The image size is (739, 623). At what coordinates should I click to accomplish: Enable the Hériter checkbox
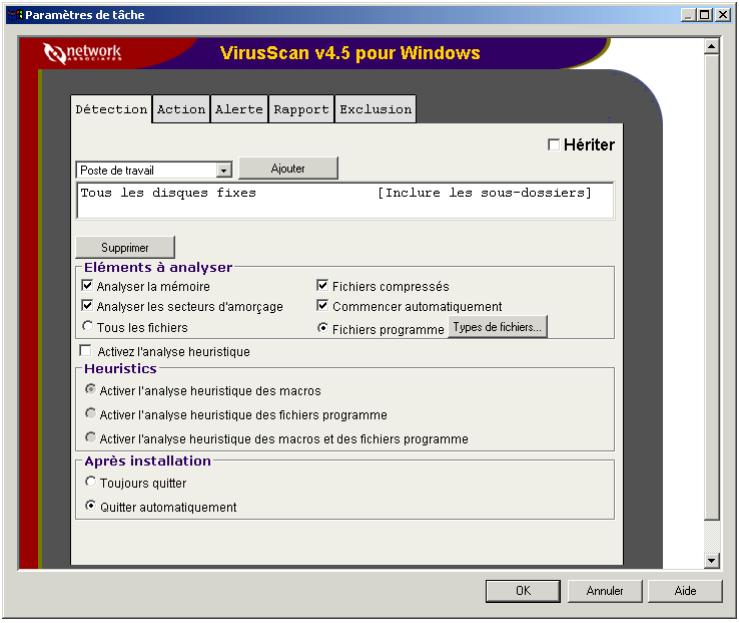tap(554, 145)
